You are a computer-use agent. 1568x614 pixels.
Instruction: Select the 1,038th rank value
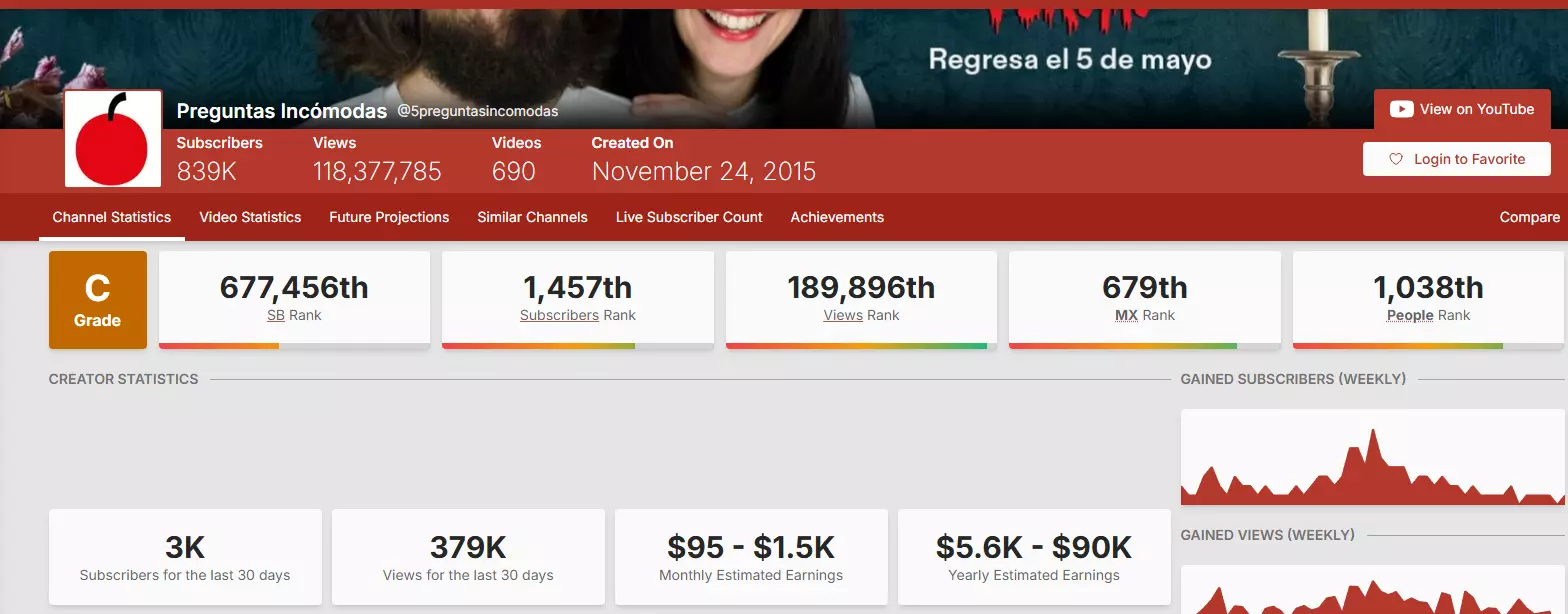(x=1428, y=288)
